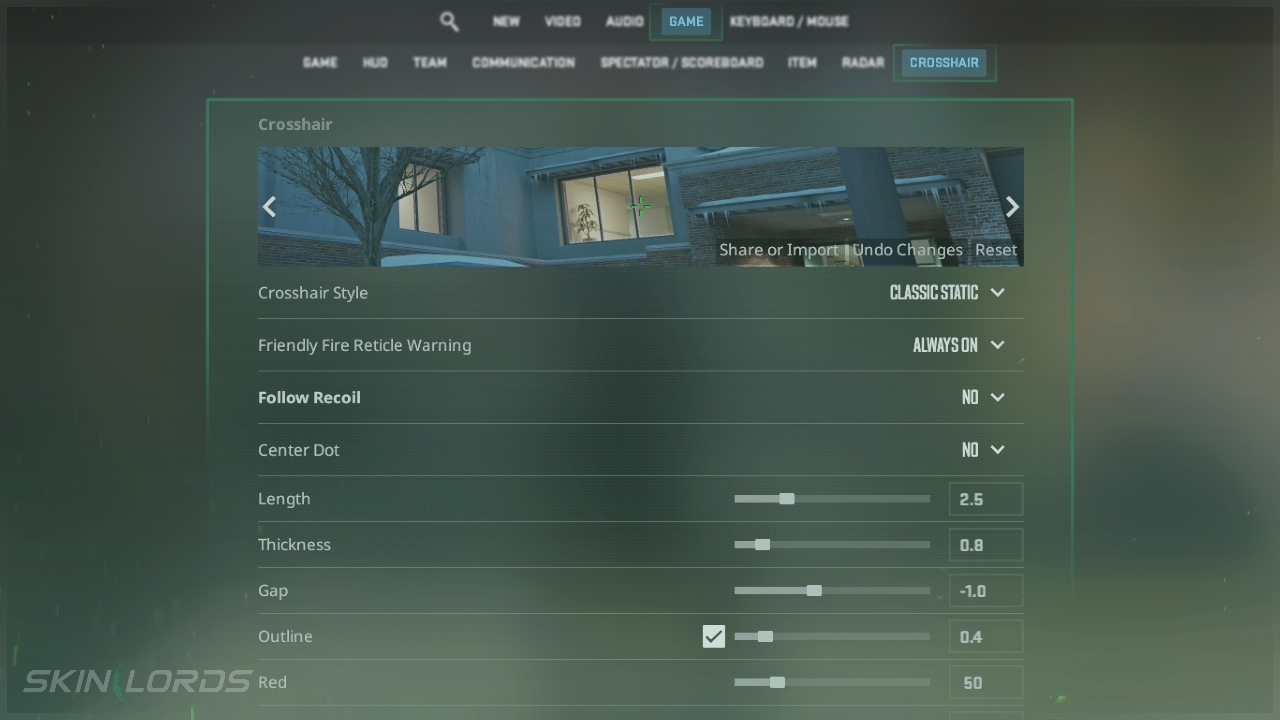This screenshot has height=720, width=1280.
Task: Adjust the Red color slider handle
Action: point(777,683)
